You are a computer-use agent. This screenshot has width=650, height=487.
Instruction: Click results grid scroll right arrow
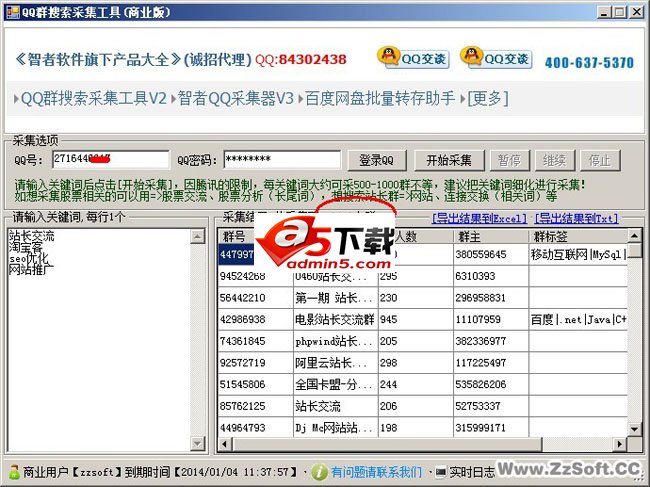pos(620,444)
